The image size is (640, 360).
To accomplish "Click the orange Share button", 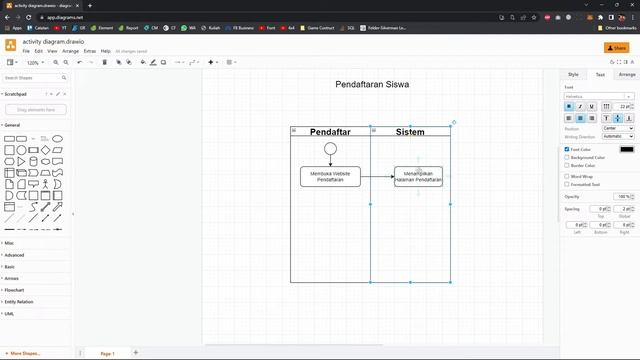I will (616, 48).
